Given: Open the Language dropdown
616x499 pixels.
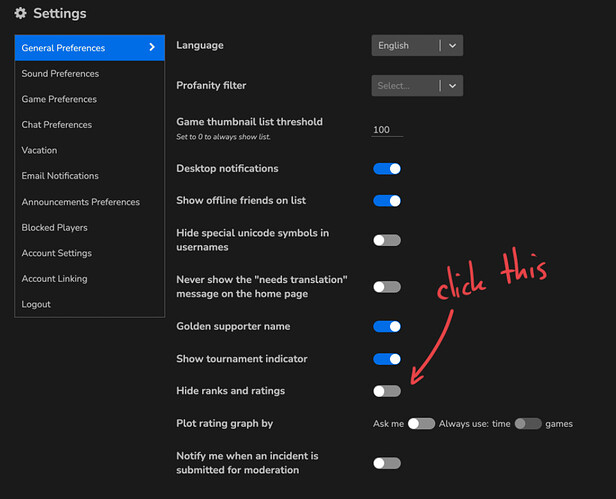Looking at the screenshot, I should pos(416,45).
